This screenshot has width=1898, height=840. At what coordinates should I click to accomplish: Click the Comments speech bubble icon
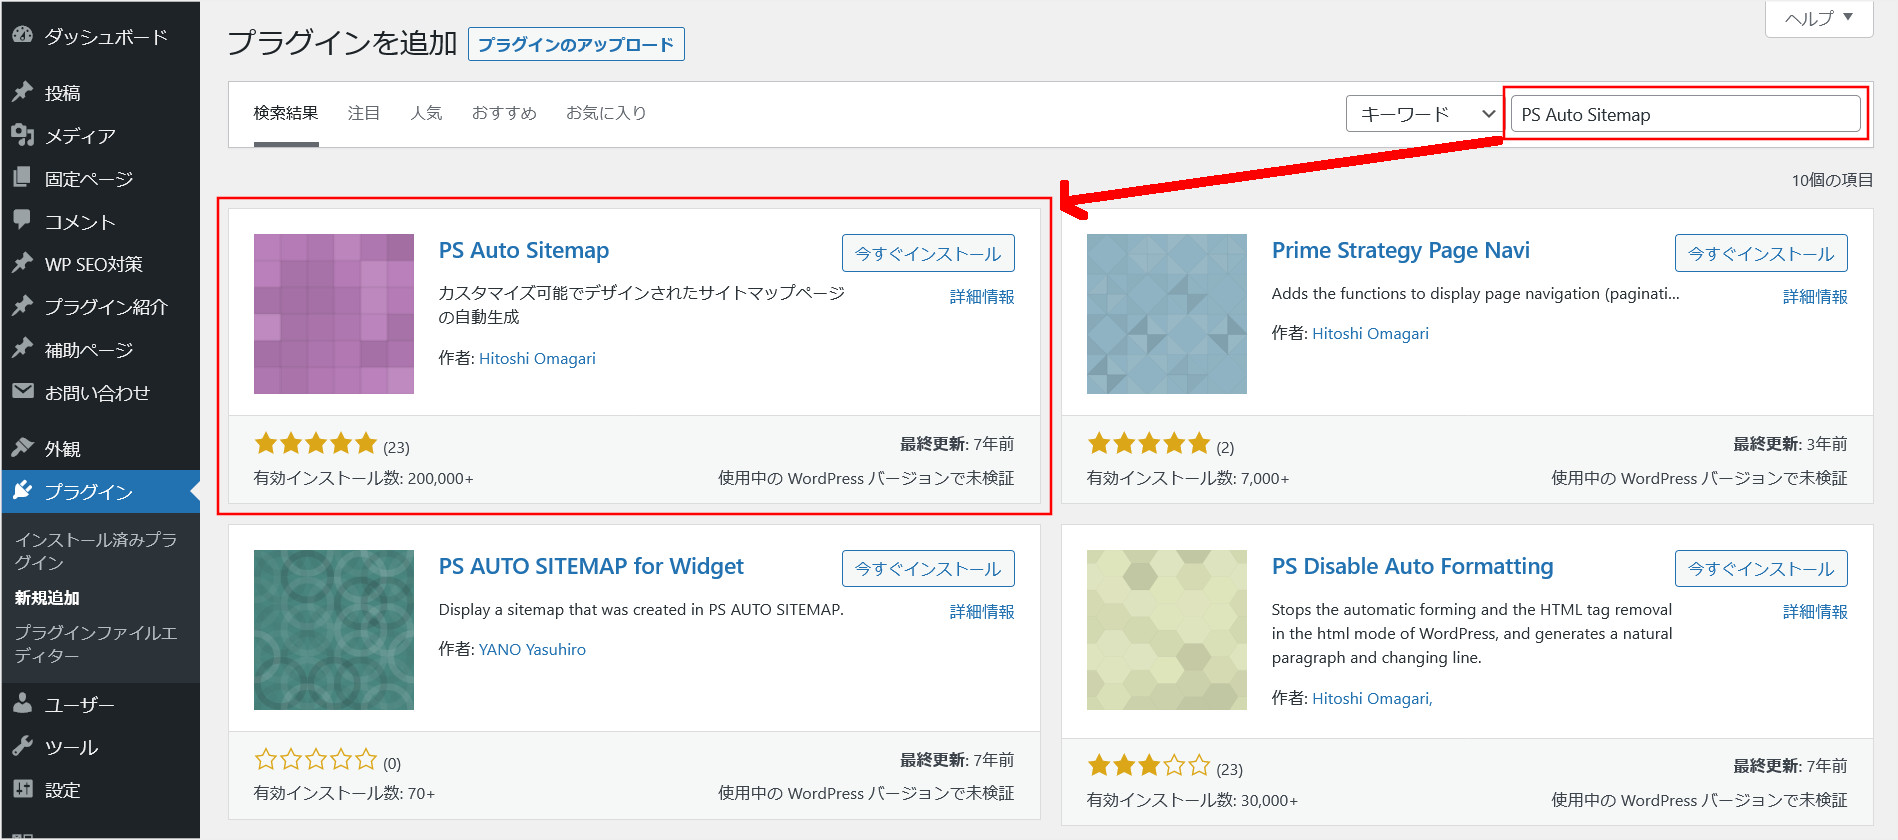pos(22,220)
